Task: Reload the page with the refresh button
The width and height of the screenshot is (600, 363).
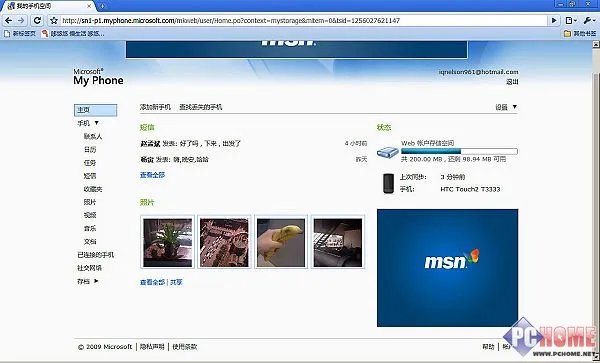Action: click(x=37, y=20)
